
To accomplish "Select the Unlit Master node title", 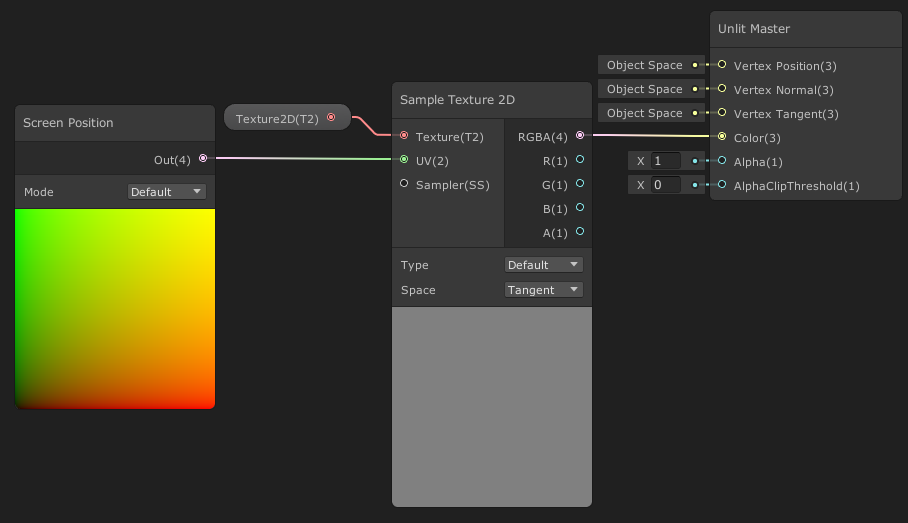I will pos(753,29).
